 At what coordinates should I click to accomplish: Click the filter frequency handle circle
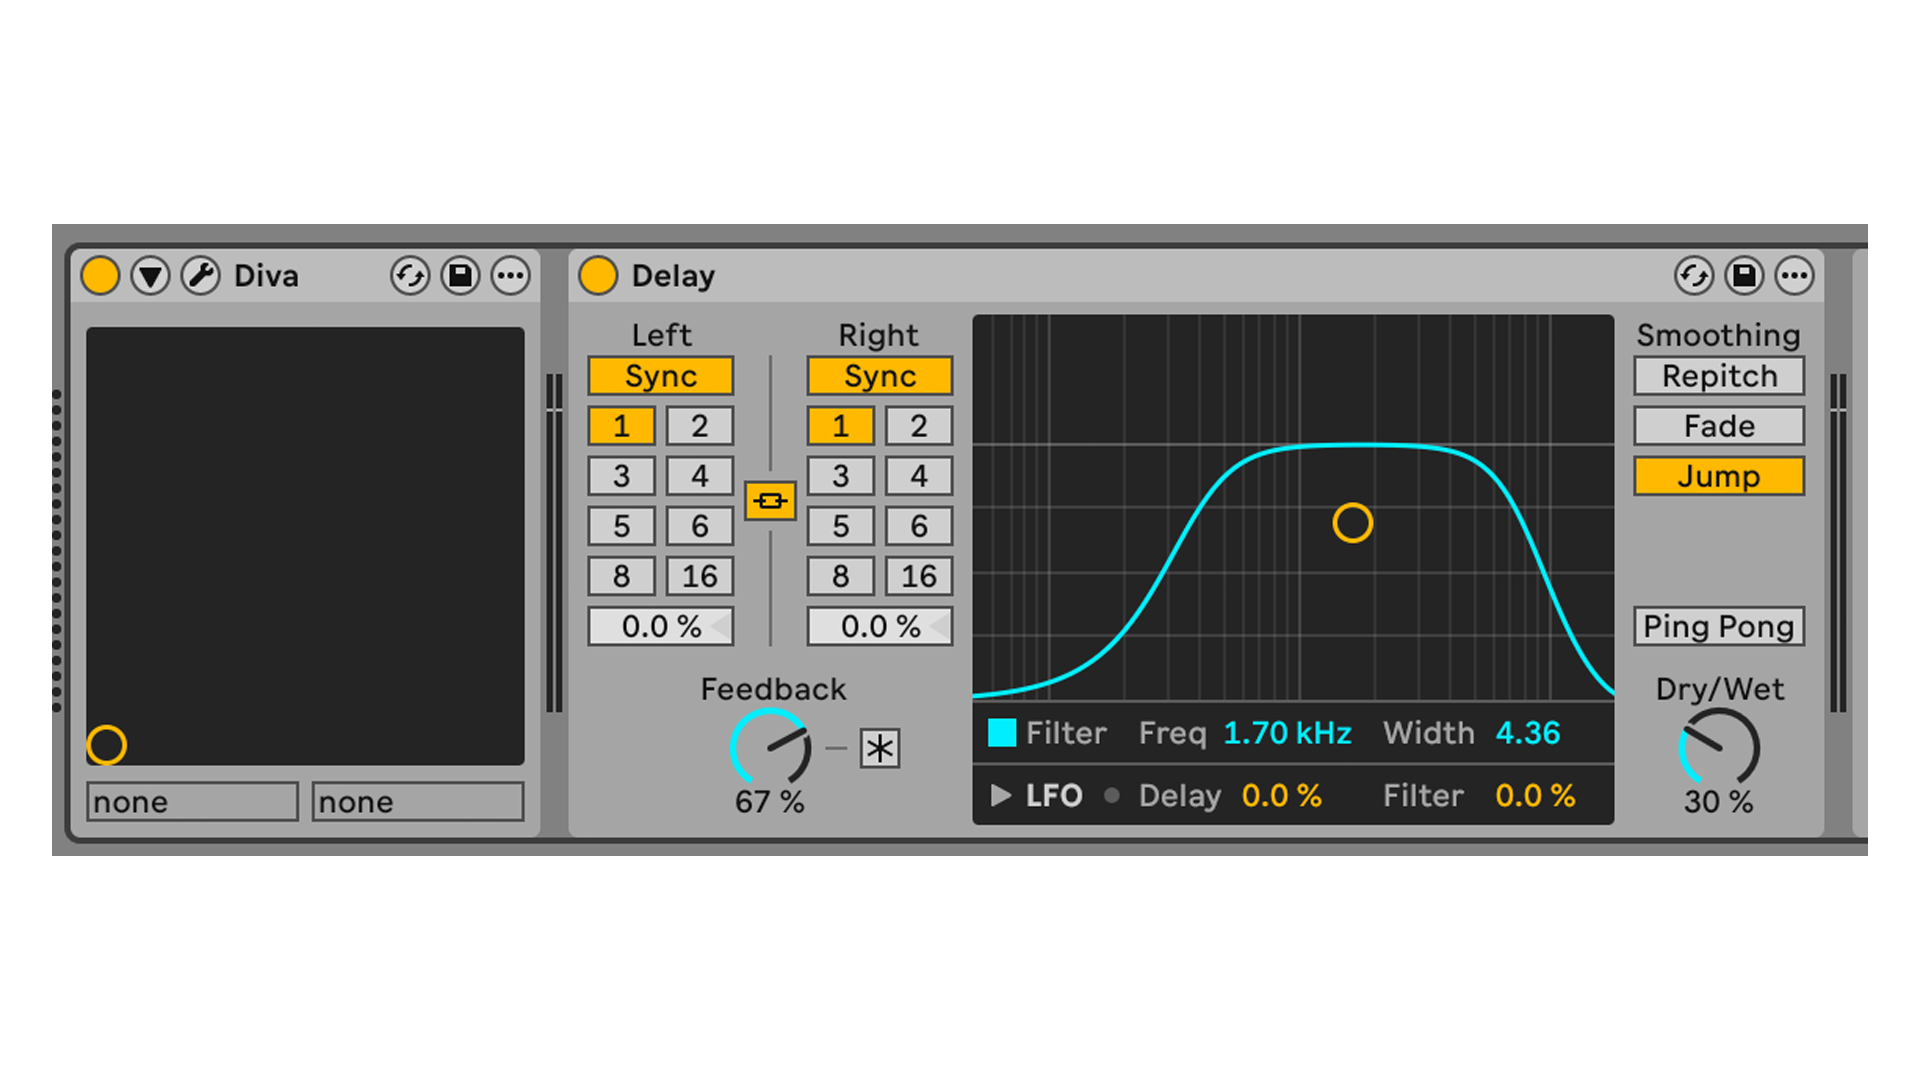pos(1353,523)
